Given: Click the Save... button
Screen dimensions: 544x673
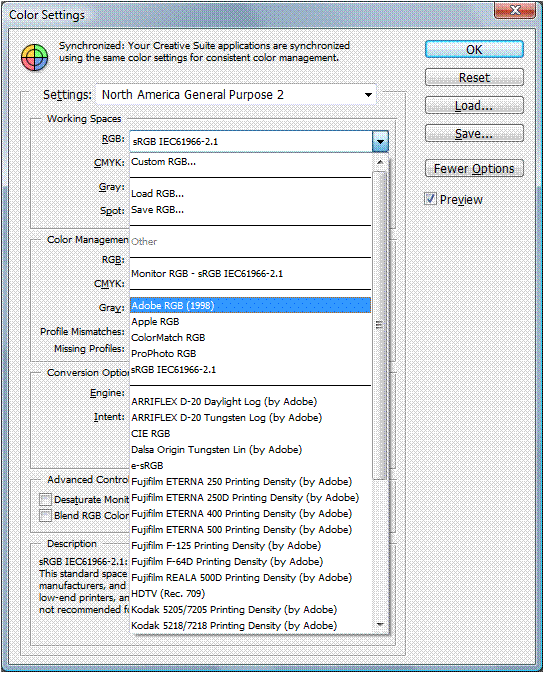Looking at the screenshot, I should click(474, 133).
